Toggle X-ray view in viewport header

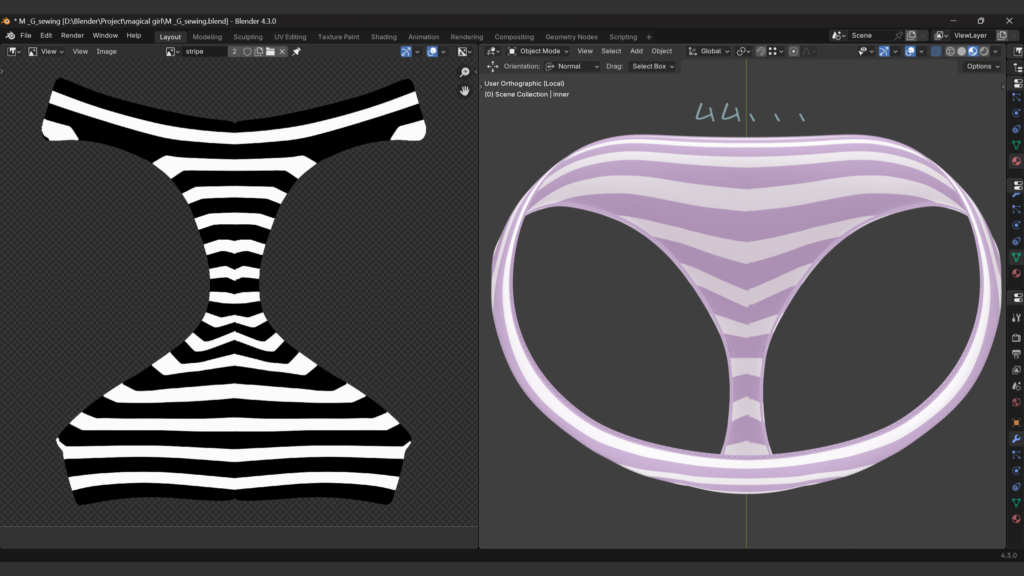pyautogui.click(x=936, y=51)
